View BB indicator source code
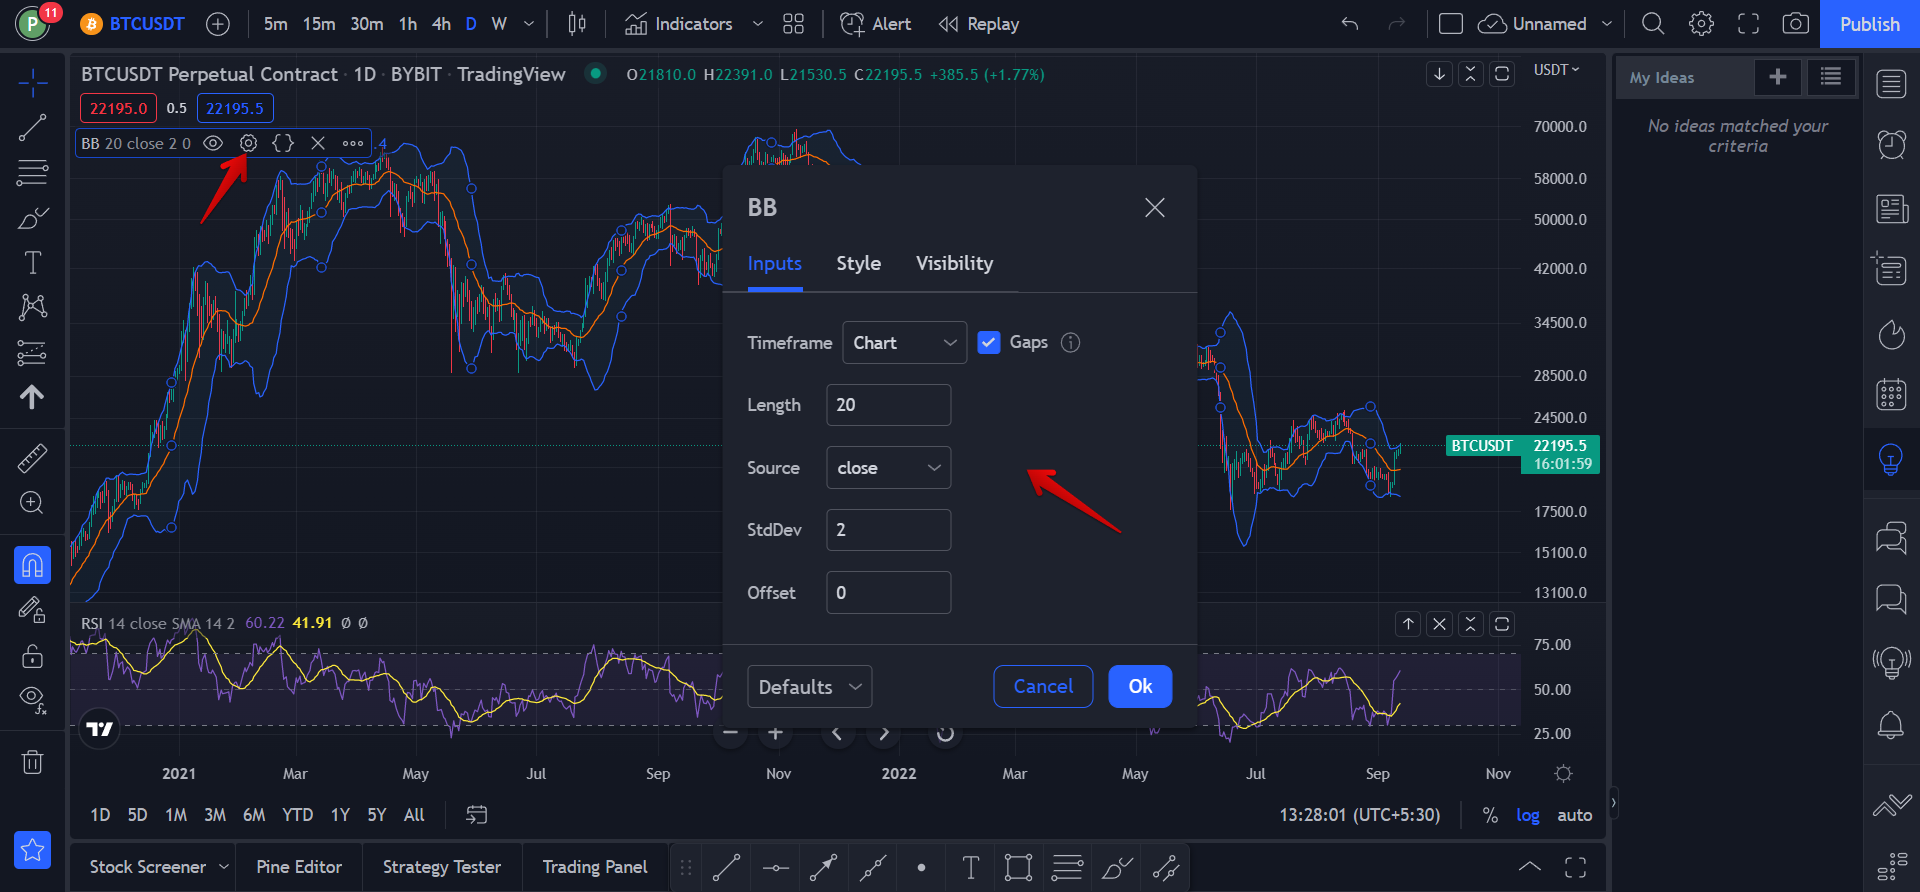Viewport: 1920px width, 892px height. click(283, 143)
